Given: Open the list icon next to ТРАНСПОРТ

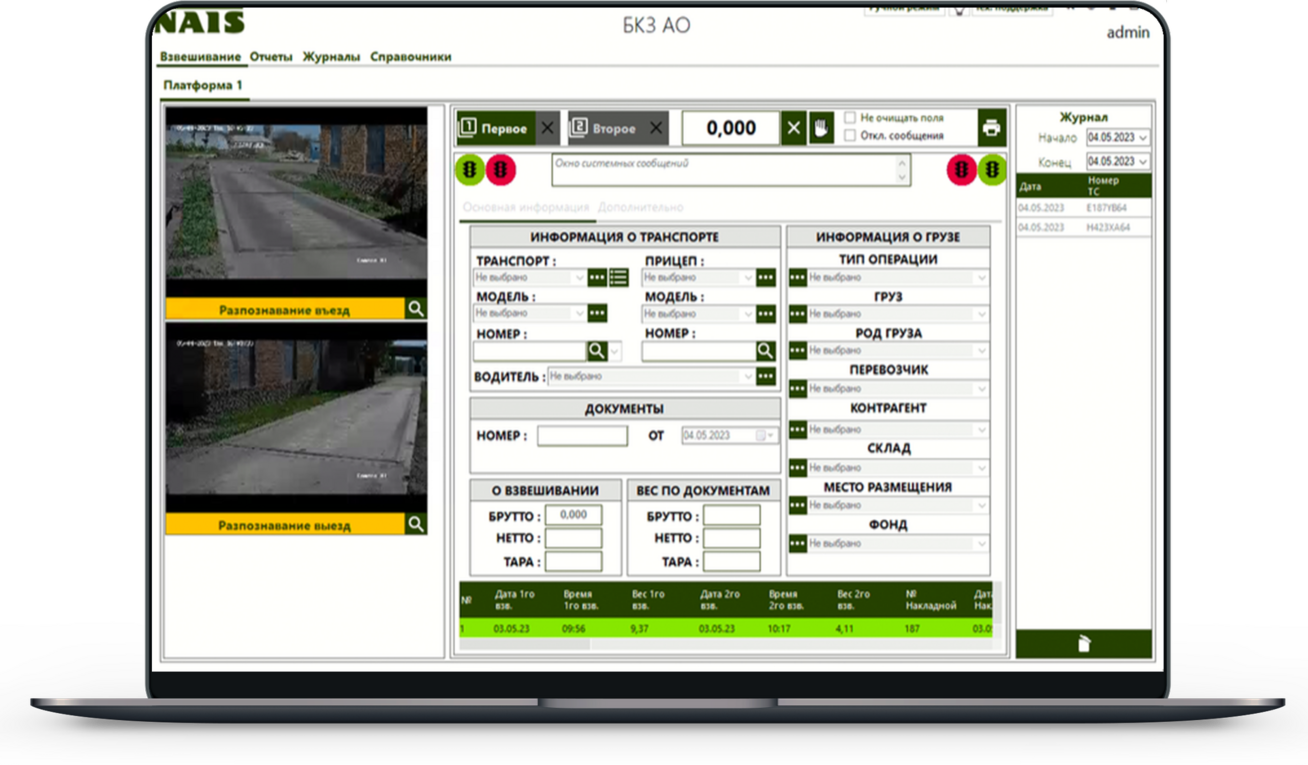Looking at the screenshot, I should point(619,278).
